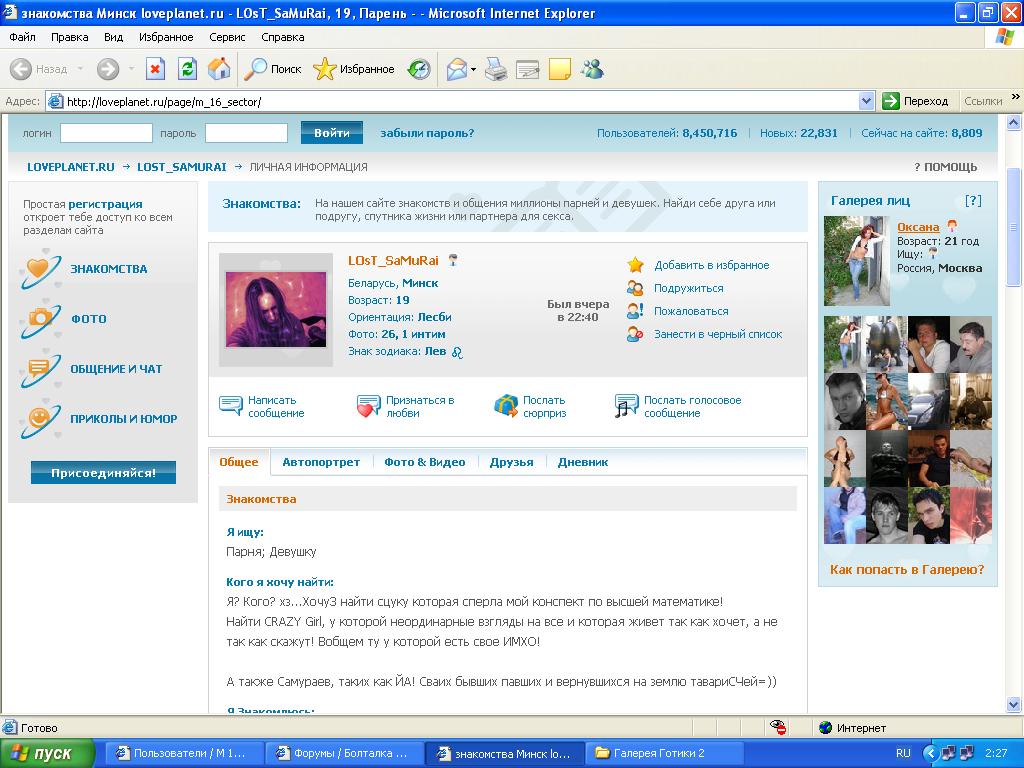Click the chat bubble icon beside ОБЩЕНИЕ И ЧАТ
Image resolution: width=1024 pixels, height=768 pixels.
(40, 369)
